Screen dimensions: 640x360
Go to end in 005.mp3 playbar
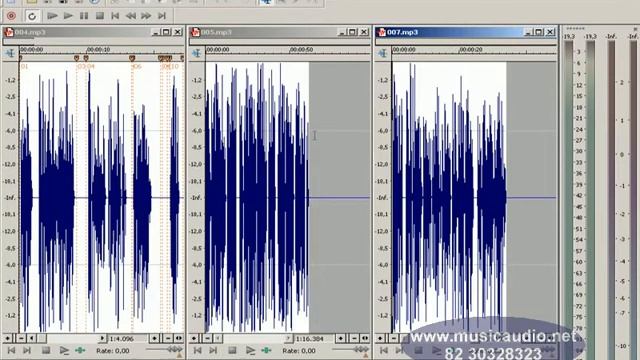pos(213,350)
